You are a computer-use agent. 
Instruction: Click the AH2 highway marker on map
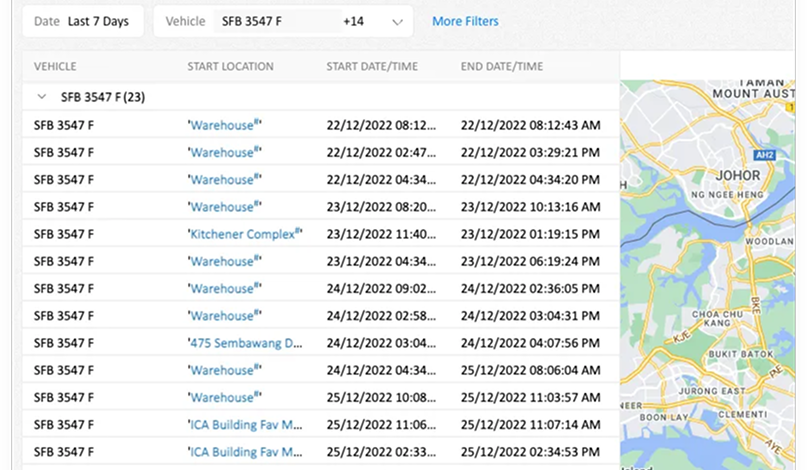point(766,156)
